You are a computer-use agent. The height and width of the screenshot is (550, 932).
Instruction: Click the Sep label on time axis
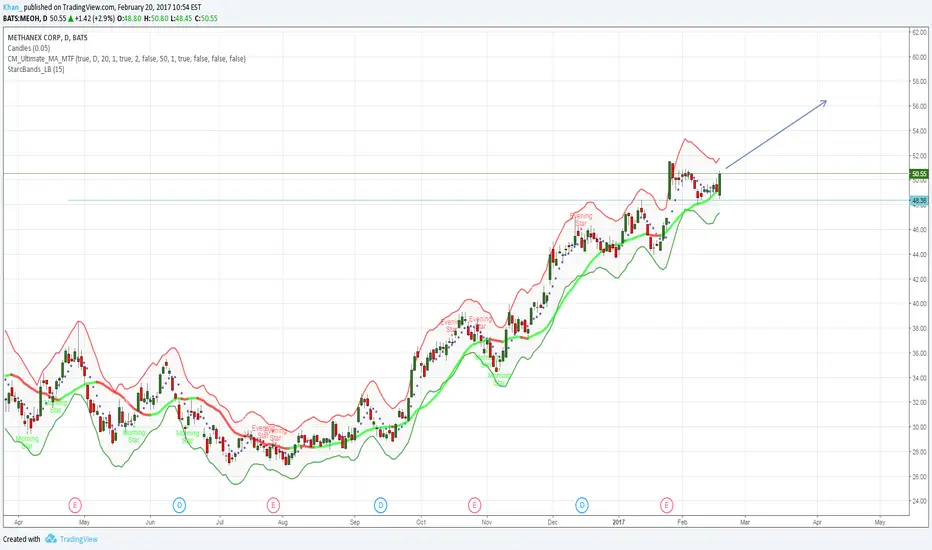click(355, 523)
